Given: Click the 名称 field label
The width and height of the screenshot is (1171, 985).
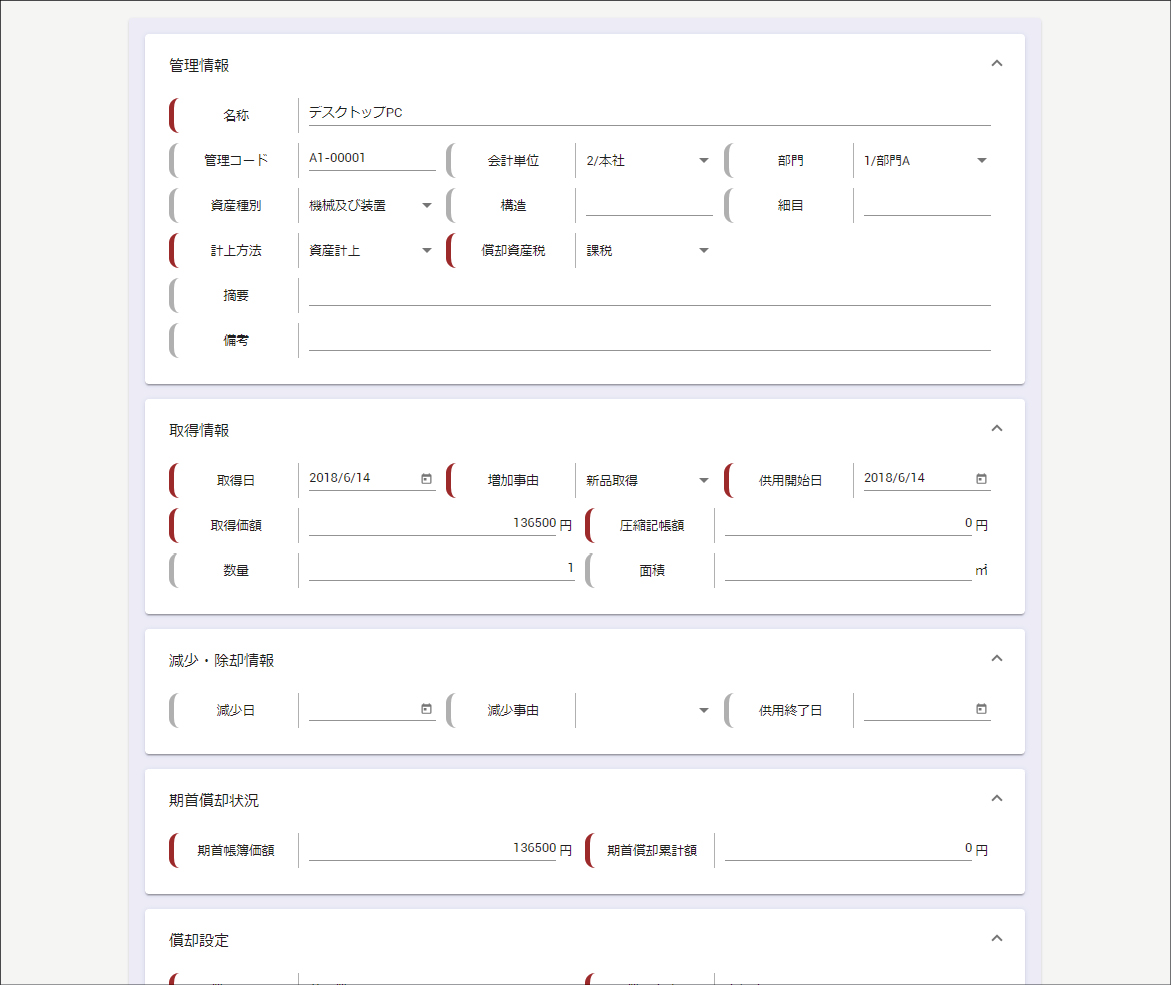Looking at the screenshot, I should [x=236, y=116].
